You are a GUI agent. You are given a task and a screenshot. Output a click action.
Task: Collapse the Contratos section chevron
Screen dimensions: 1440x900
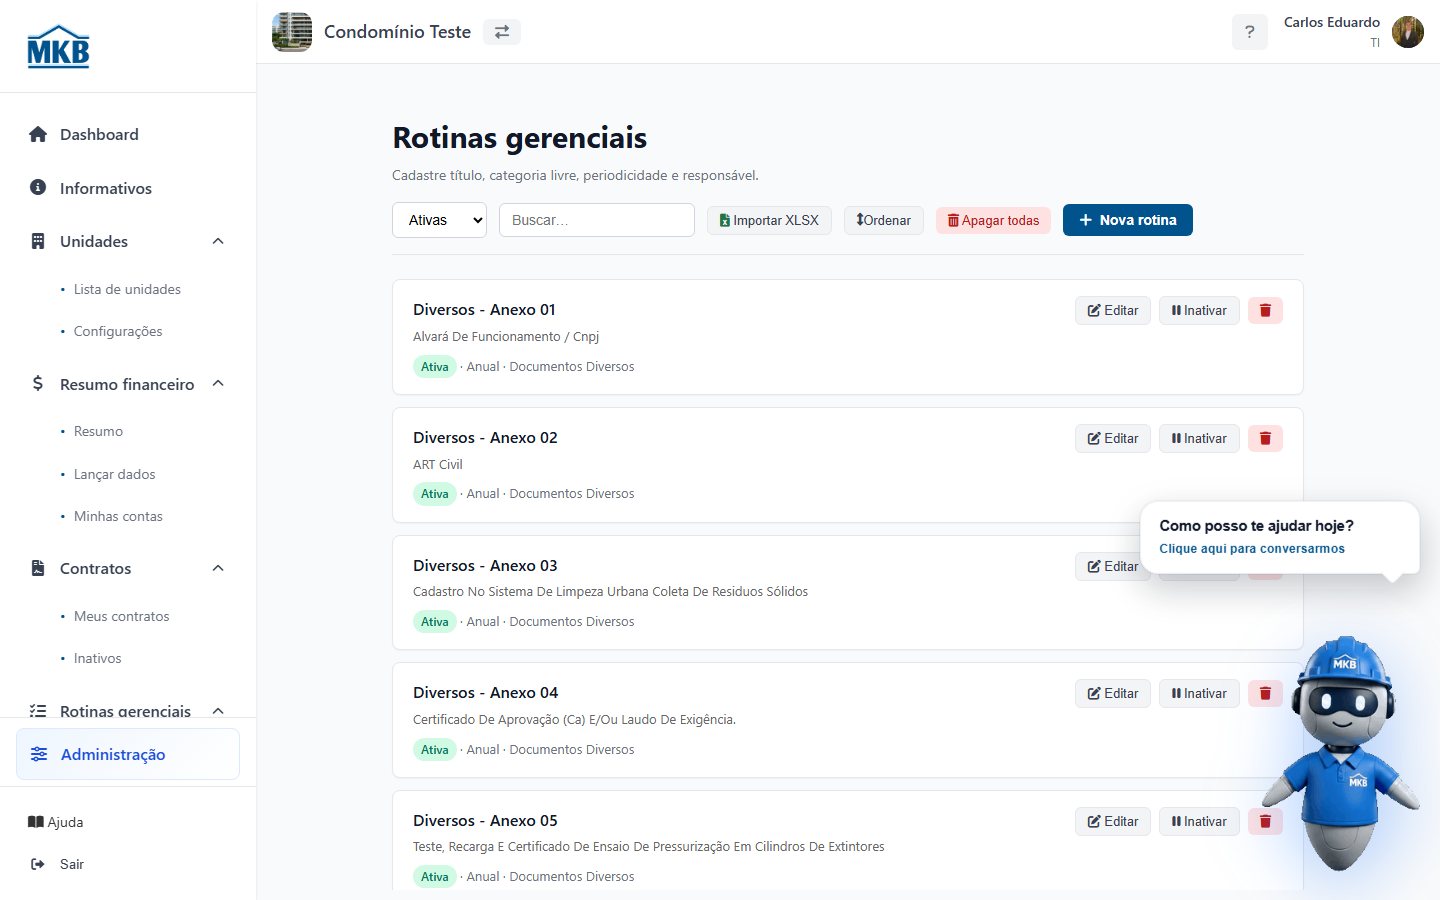coord(218,568)
